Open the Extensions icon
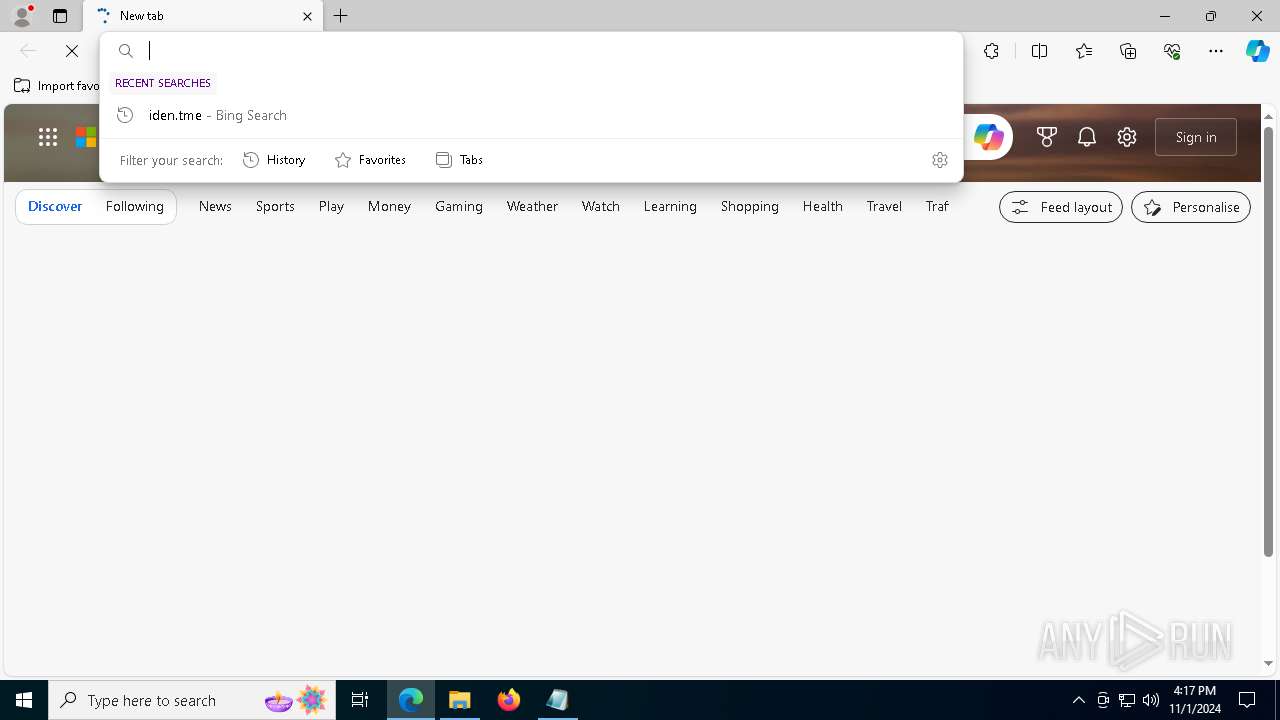1280x720 pixels. coord(991,51)
